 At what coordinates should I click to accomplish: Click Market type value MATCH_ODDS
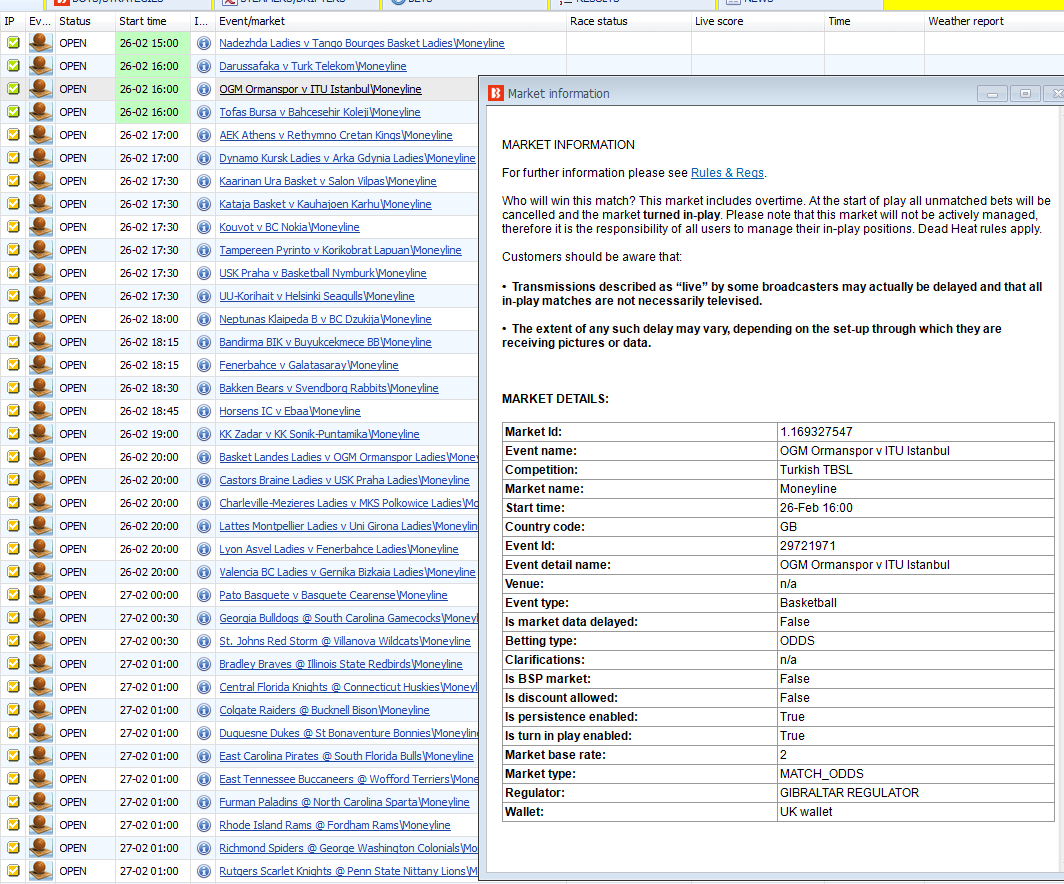coord(822,774)
